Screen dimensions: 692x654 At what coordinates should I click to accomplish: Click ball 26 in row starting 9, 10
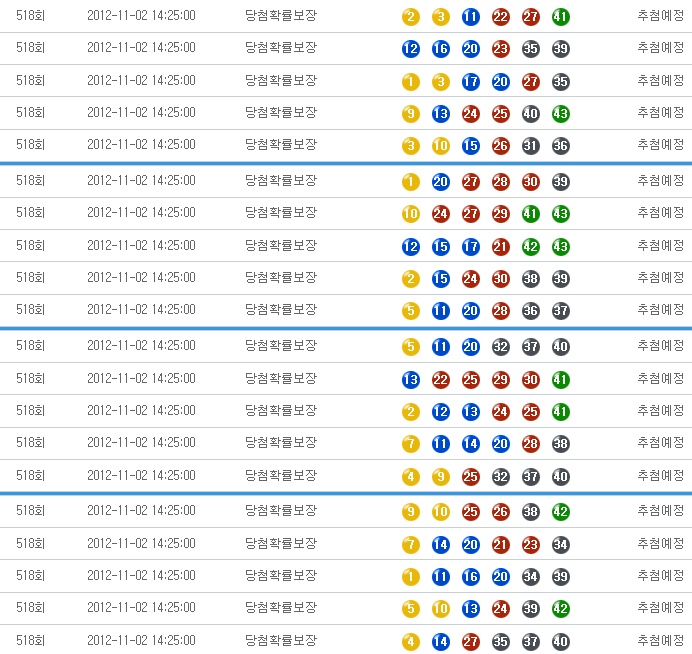pyautogui.click(x=500, y=512)
